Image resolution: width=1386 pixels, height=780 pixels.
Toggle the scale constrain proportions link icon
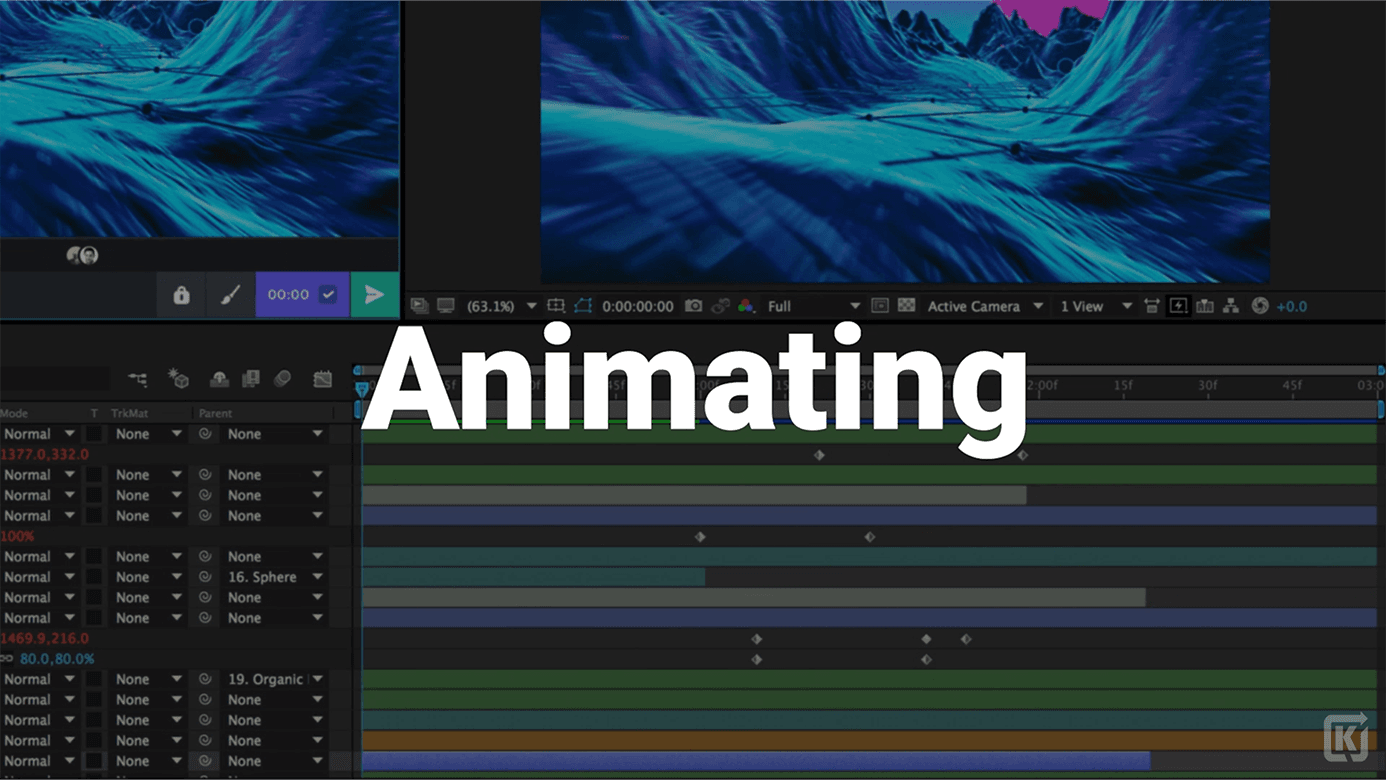point(6,659)
